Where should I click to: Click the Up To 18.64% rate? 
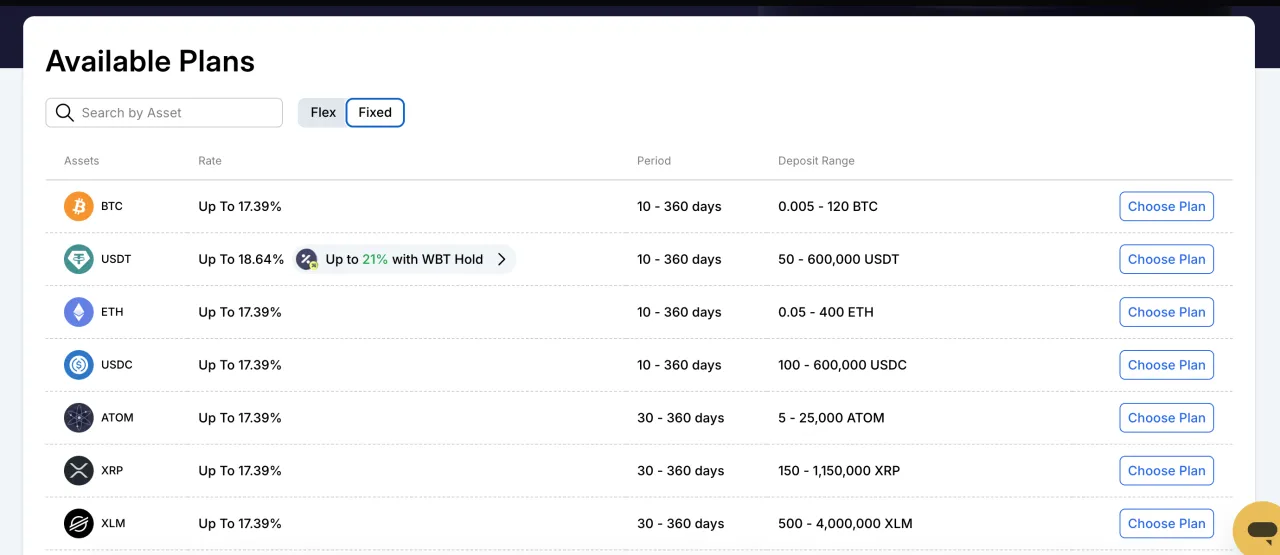241,260
